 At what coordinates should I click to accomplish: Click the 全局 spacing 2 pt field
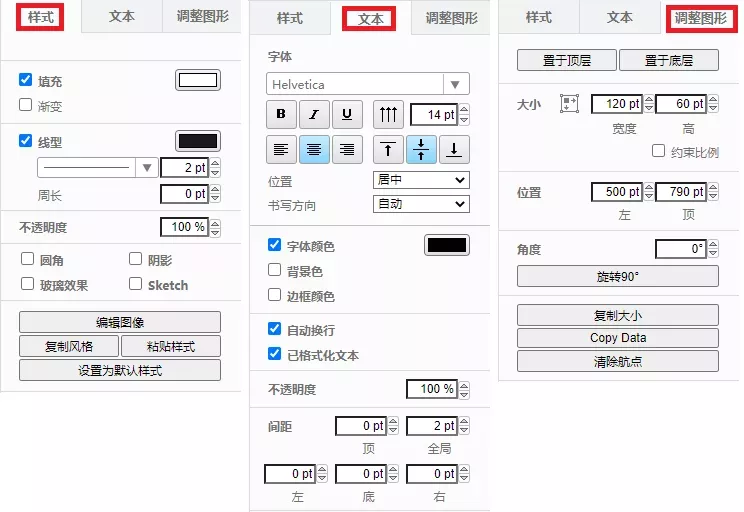[x=432, y=426]
